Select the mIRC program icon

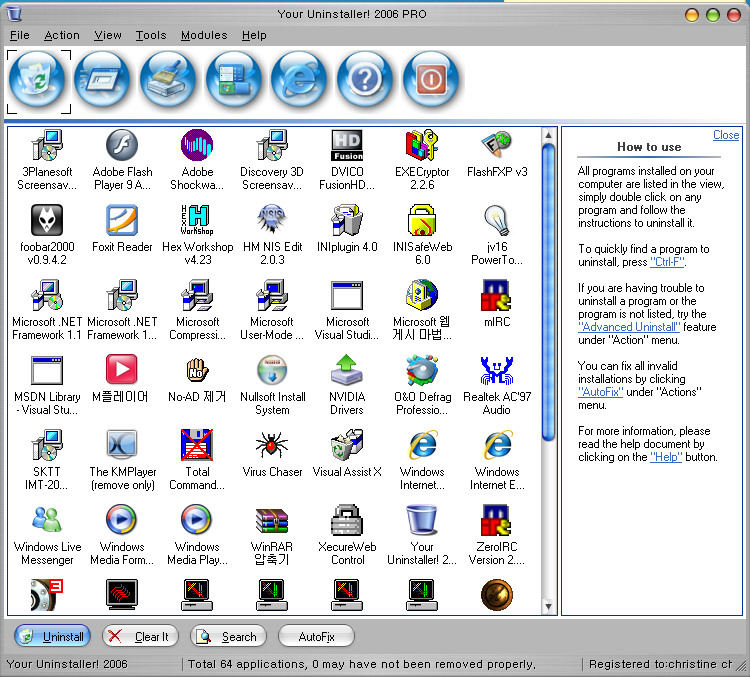pyautogui.click(x=497, y=295)
